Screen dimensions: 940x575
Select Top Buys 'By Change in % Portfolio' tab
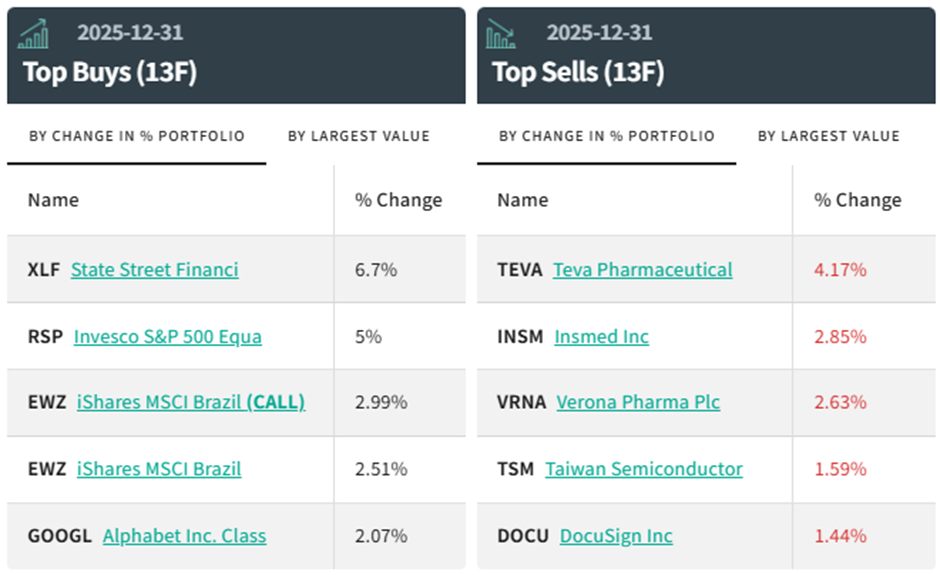(136, 136)
